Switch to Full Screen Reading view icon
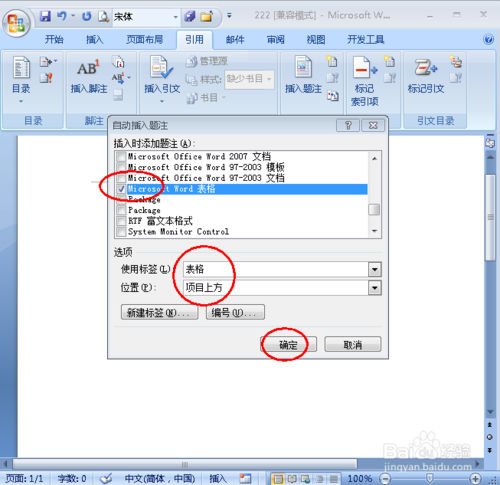 pyautogui.click(x=292, y=479)
